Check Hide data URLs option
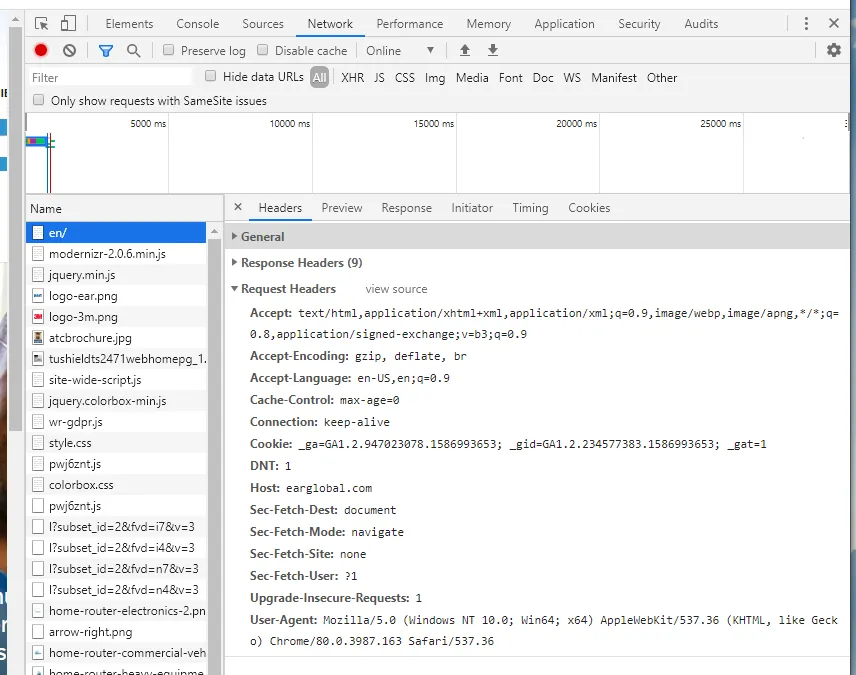Screen dimensions: 856x675 pyautogui.click(x=210, y=76)
